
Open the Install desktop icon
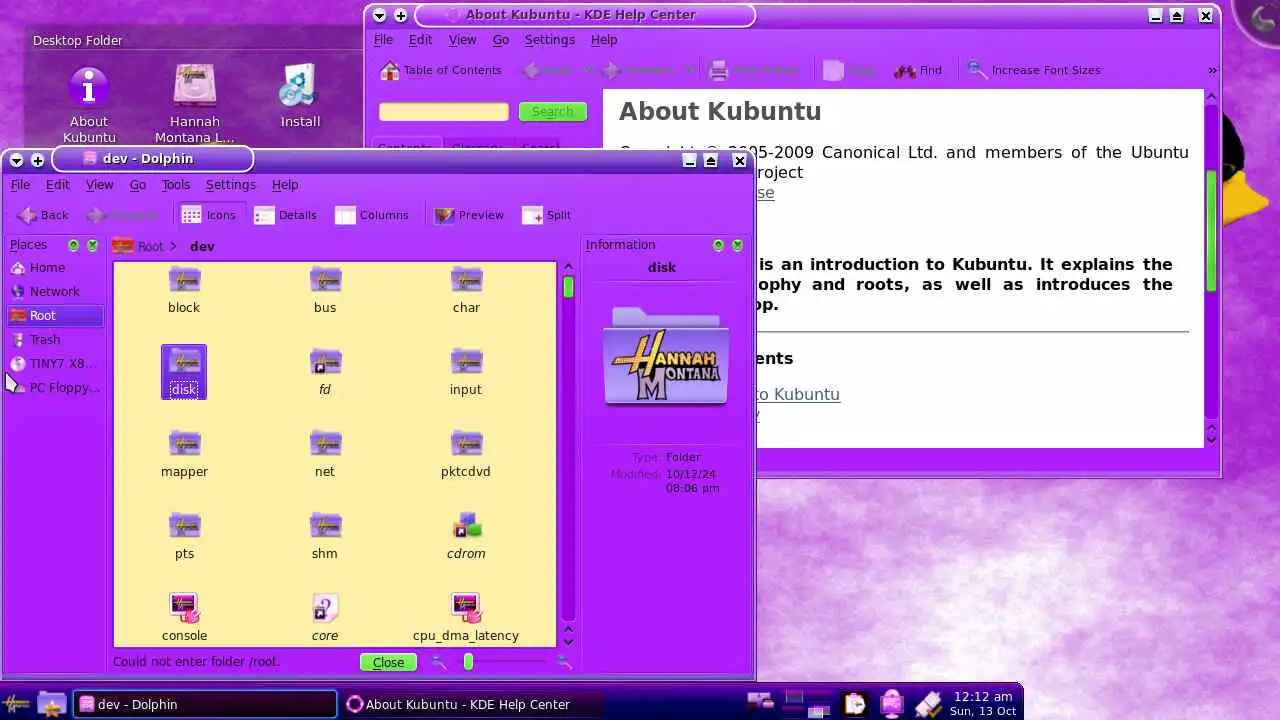300,97
